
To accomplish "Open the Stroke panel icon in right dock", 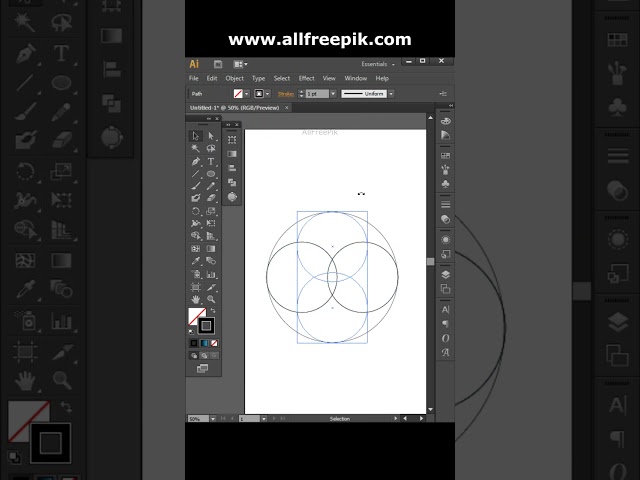I will click(445, 204).
